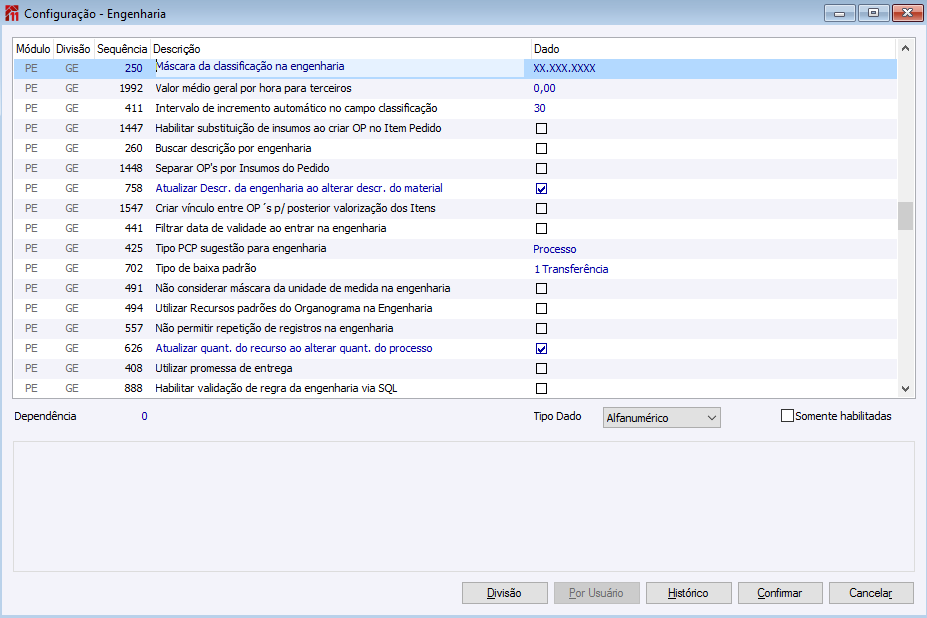Uncheck 'Atualizar Descr. da engenharia' checkbox
The width and height of the screenshot is (927, 618).
click(541, 189)
